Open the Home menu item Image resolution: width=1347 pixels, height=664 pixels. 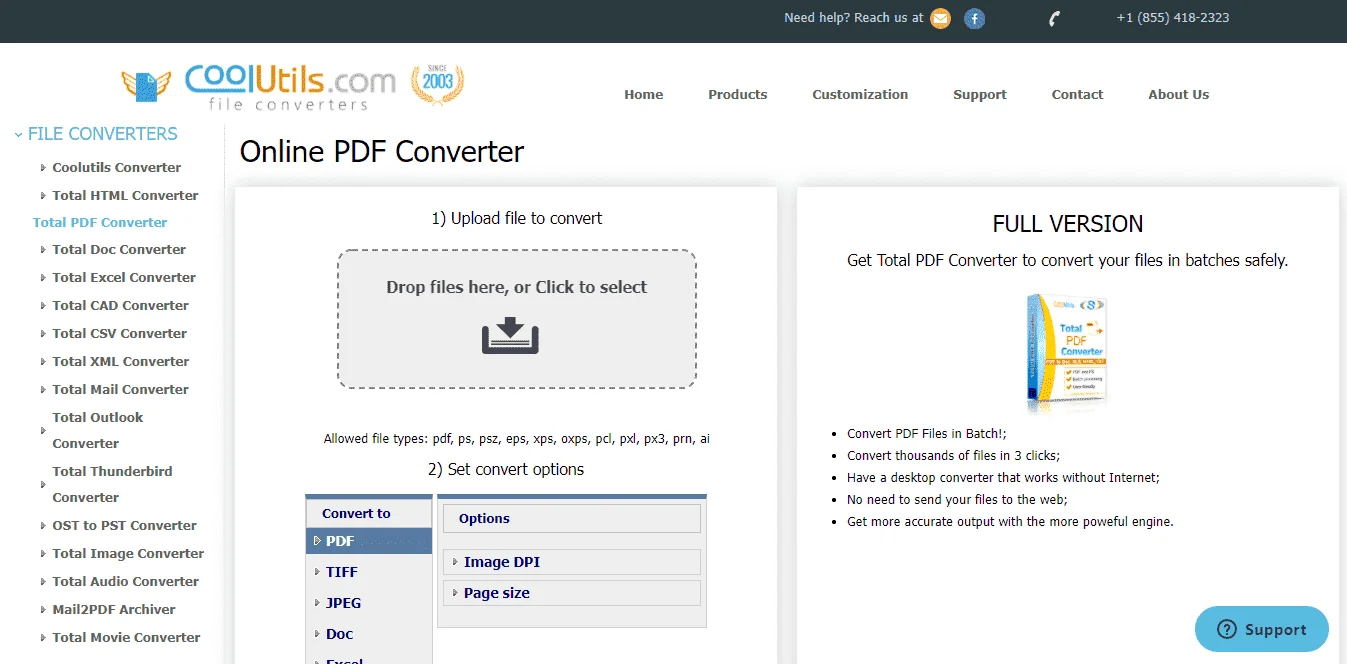tap(643, 95)
